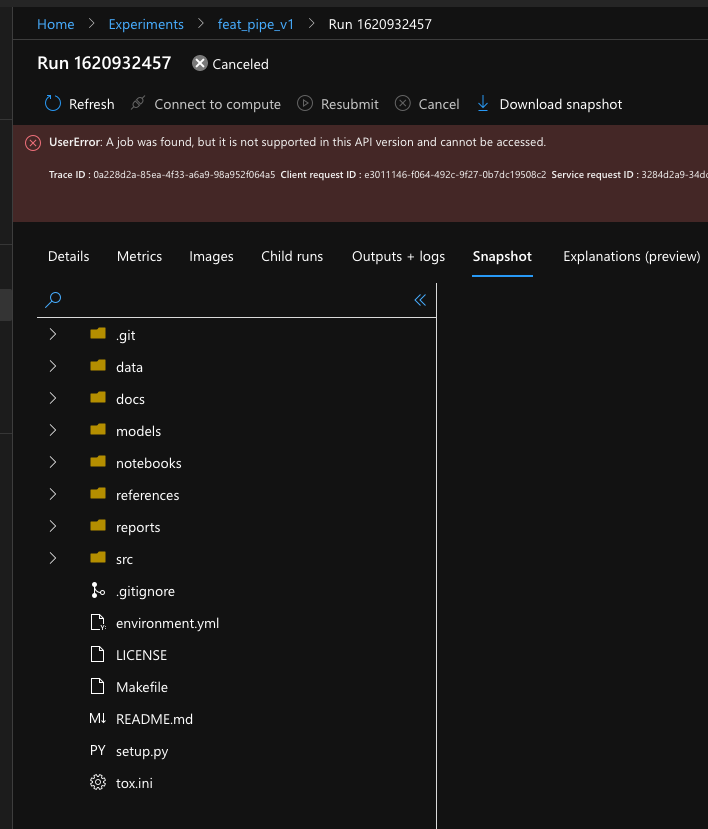Open the feat_pipe_v1 experiment link
Viewport: 708px width, 829px height.
point(255,23)
